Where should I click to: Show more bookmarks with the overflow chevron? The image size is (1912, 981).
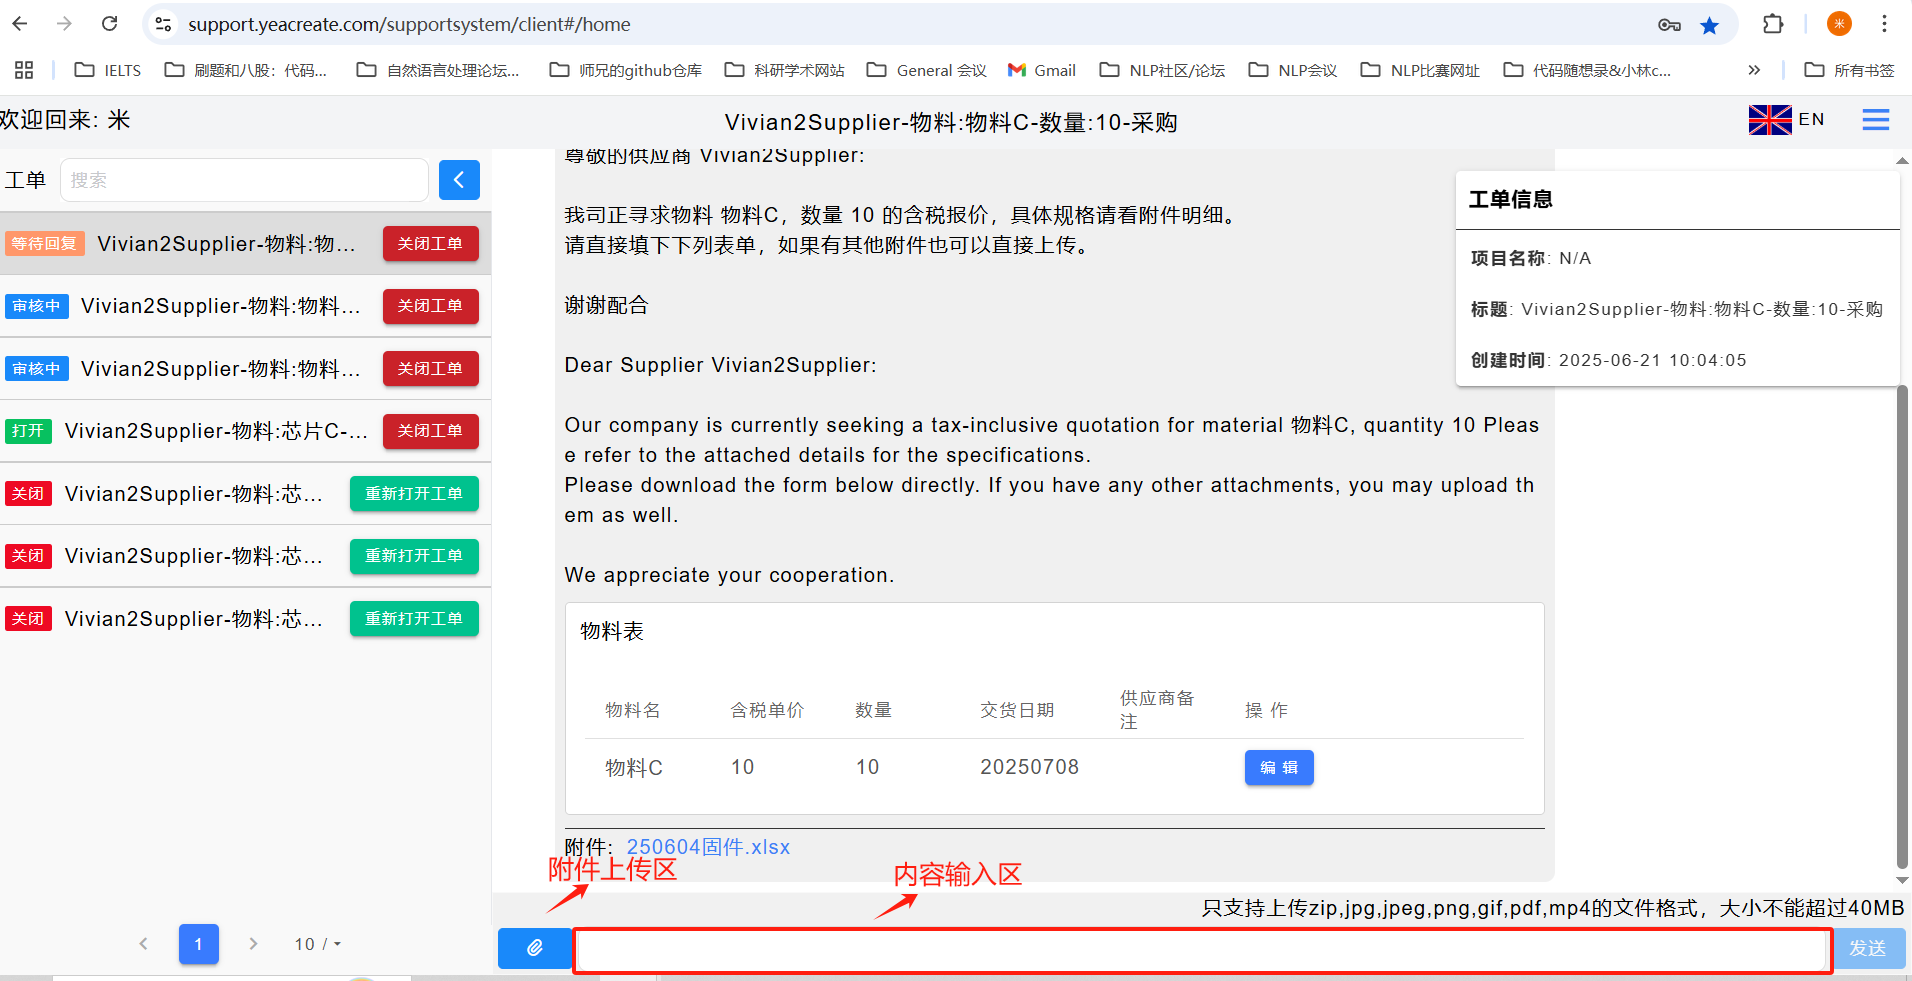pyautogui.click(x=1753, y=70)
